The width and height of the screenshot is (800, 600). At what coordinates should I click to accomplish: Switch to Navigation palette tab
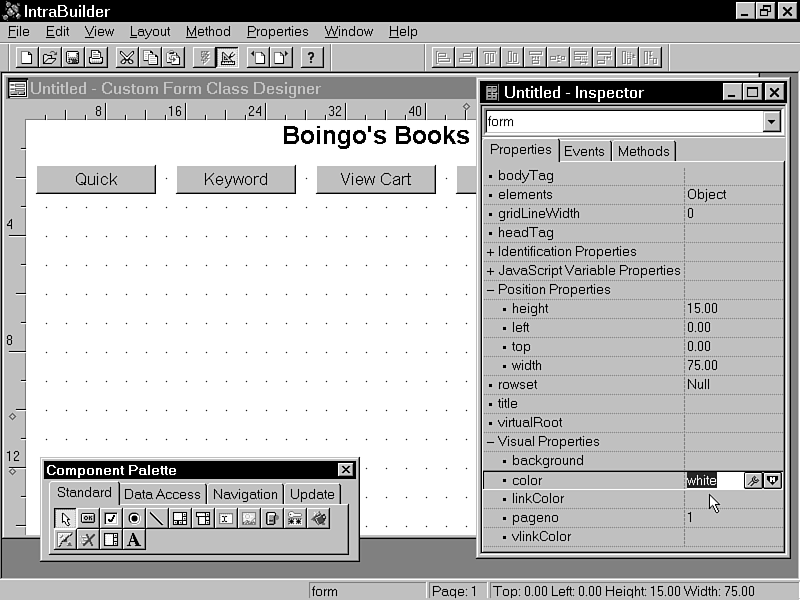coord(245,494)
